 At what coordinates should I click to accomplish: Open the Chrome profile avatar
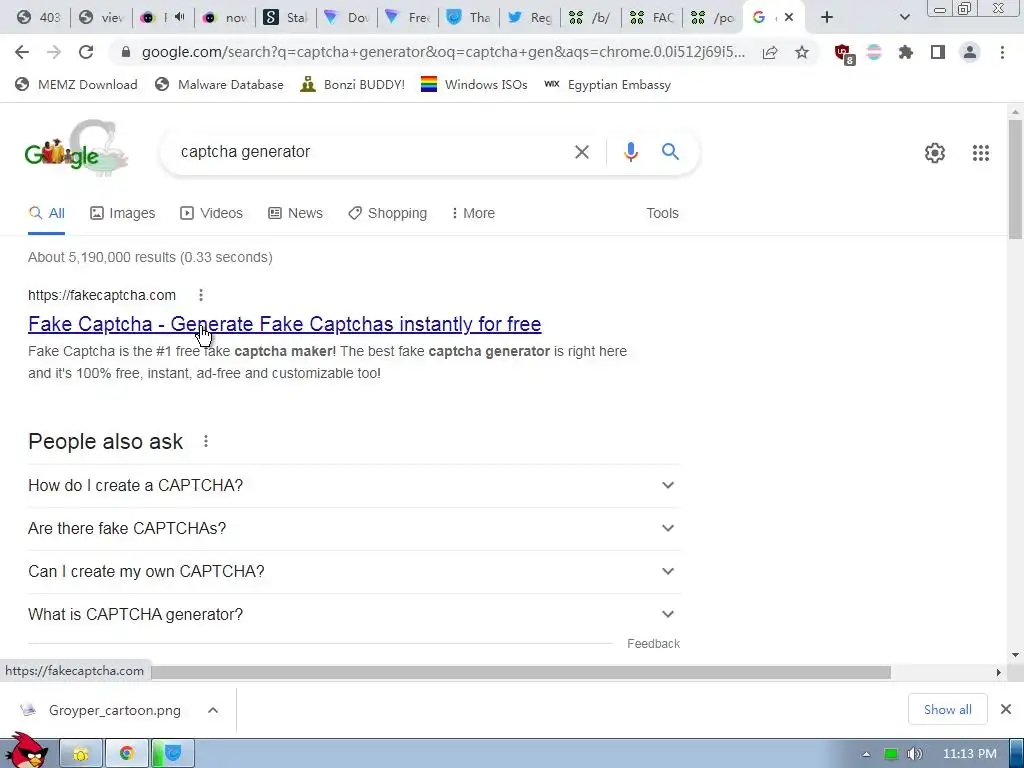pos(970,52)
